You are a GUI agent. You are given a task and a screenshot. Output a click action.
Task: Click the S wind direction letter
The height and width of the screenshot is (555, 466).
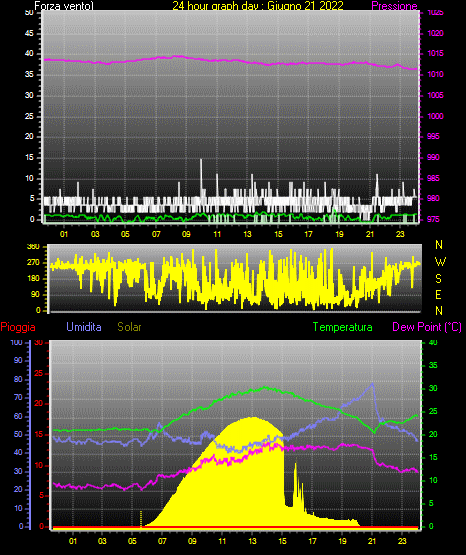pos(438,279)
